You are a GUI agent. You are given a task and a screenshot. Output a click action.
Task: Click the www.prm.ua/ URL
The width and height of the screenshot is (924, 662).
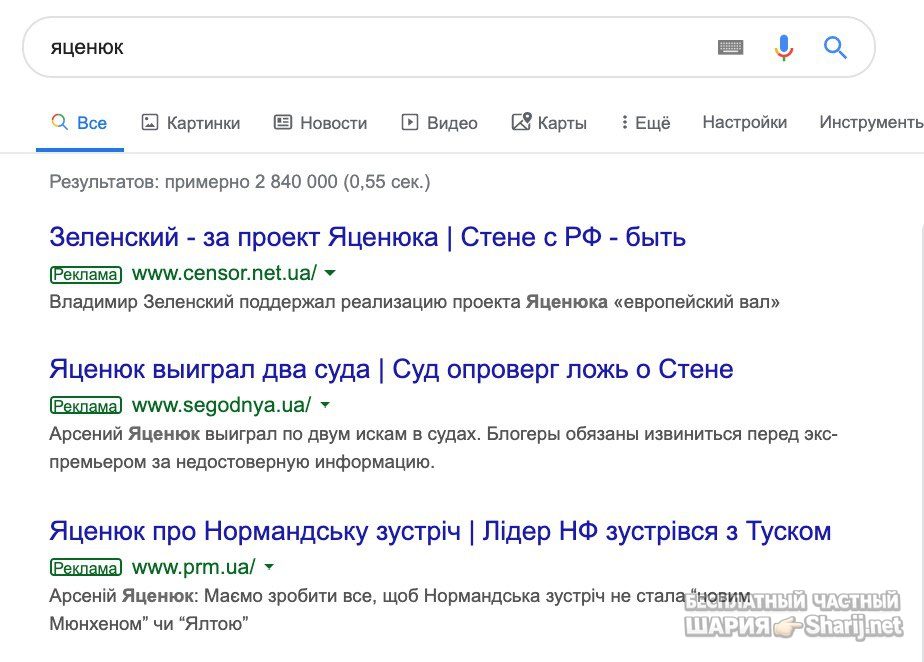[193, 567]
